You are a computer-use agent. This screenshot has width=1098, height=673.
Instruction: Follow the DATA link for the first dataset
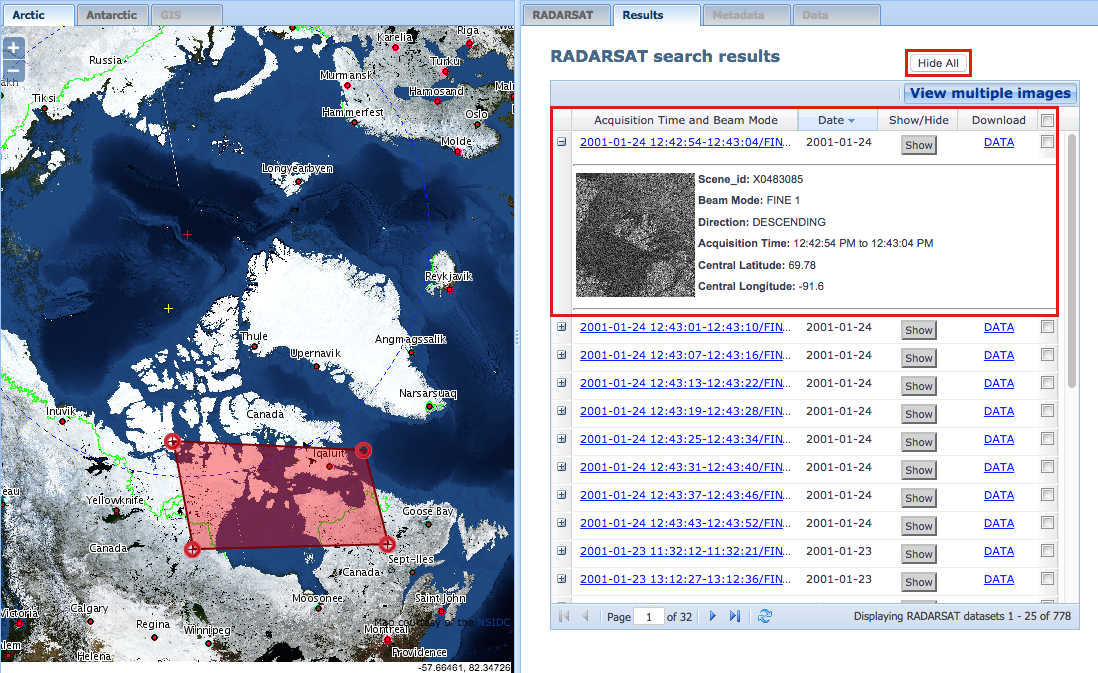pyautogui.click(x=998, y=142)
